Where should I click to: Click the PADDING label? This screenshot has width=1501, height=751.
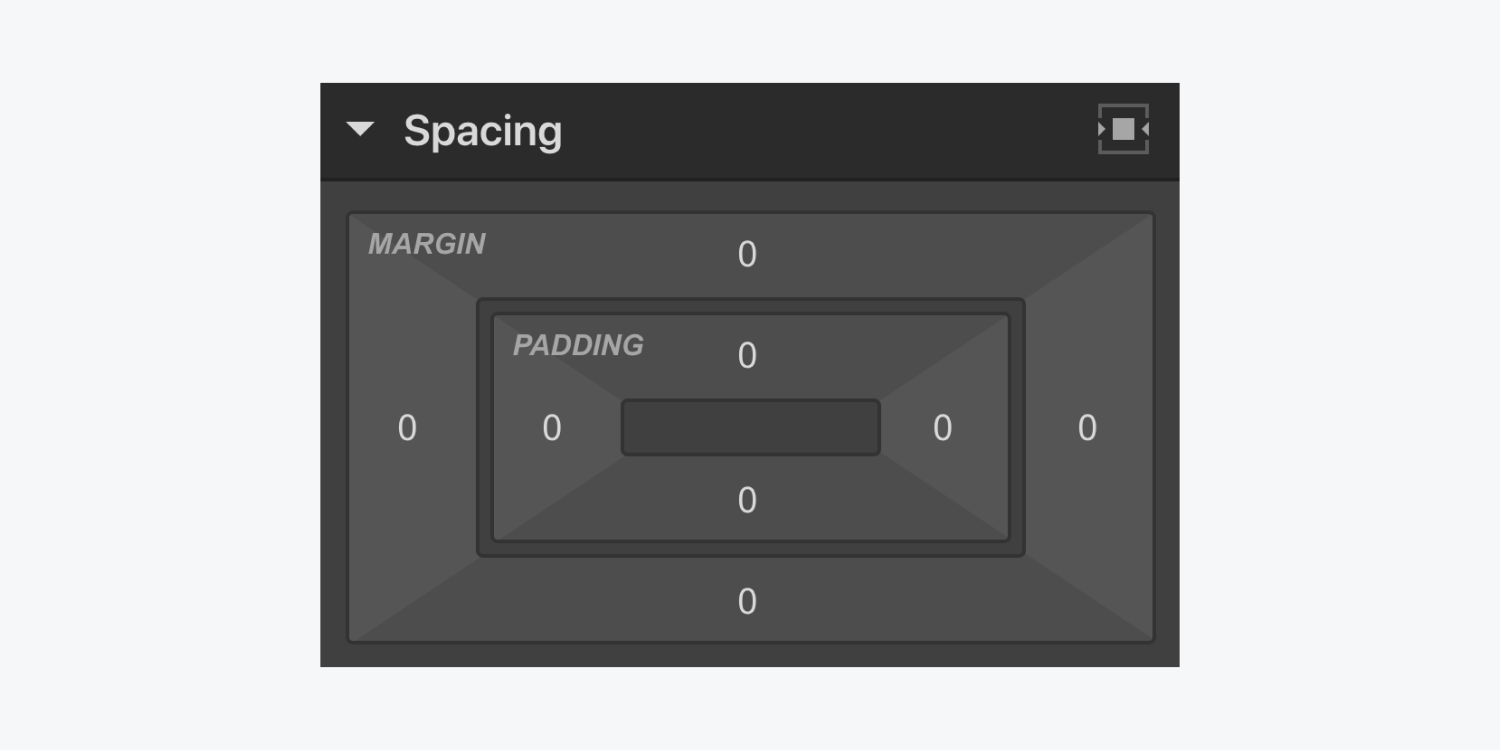(x=578, y=345)
